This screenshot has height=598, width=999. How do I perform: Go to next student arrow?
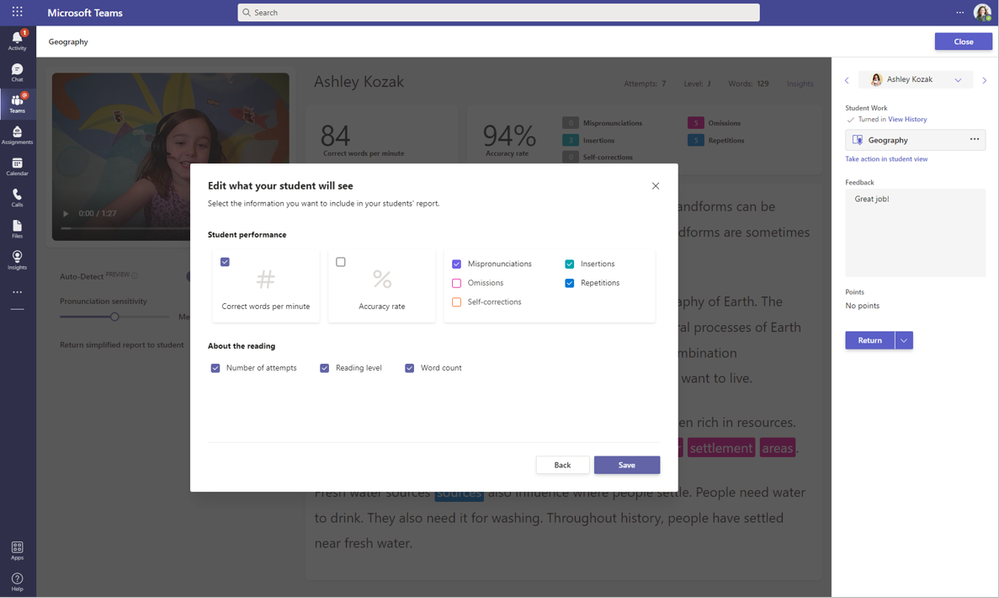pyautogui.click(x=984, y=80)
